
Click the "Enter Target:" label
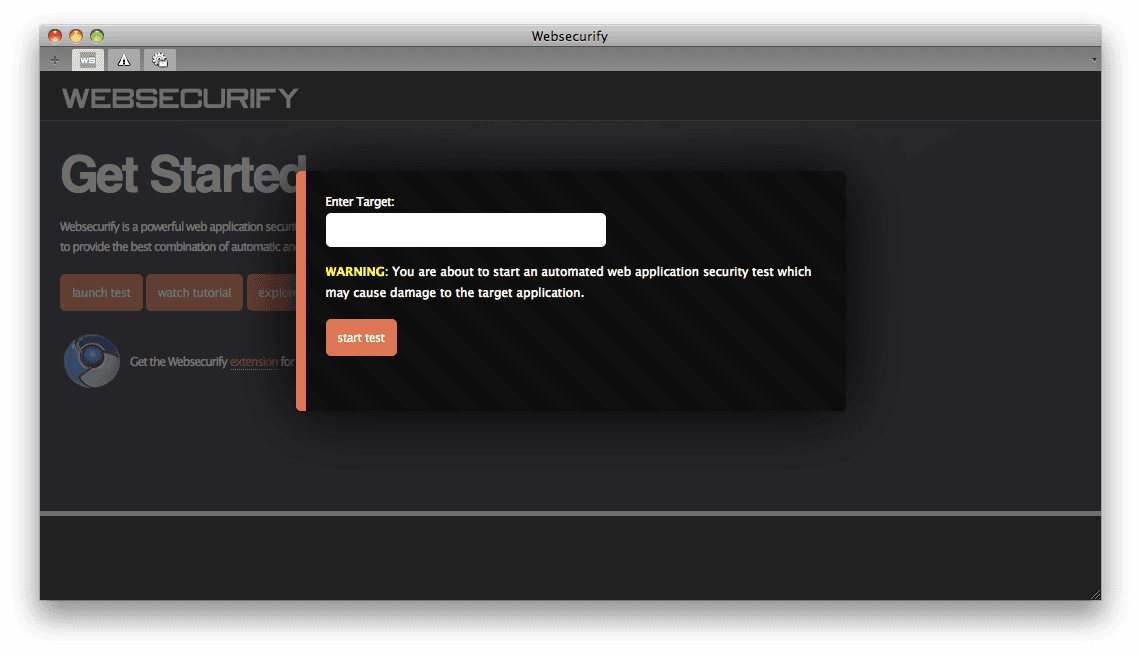click(359, 202)
